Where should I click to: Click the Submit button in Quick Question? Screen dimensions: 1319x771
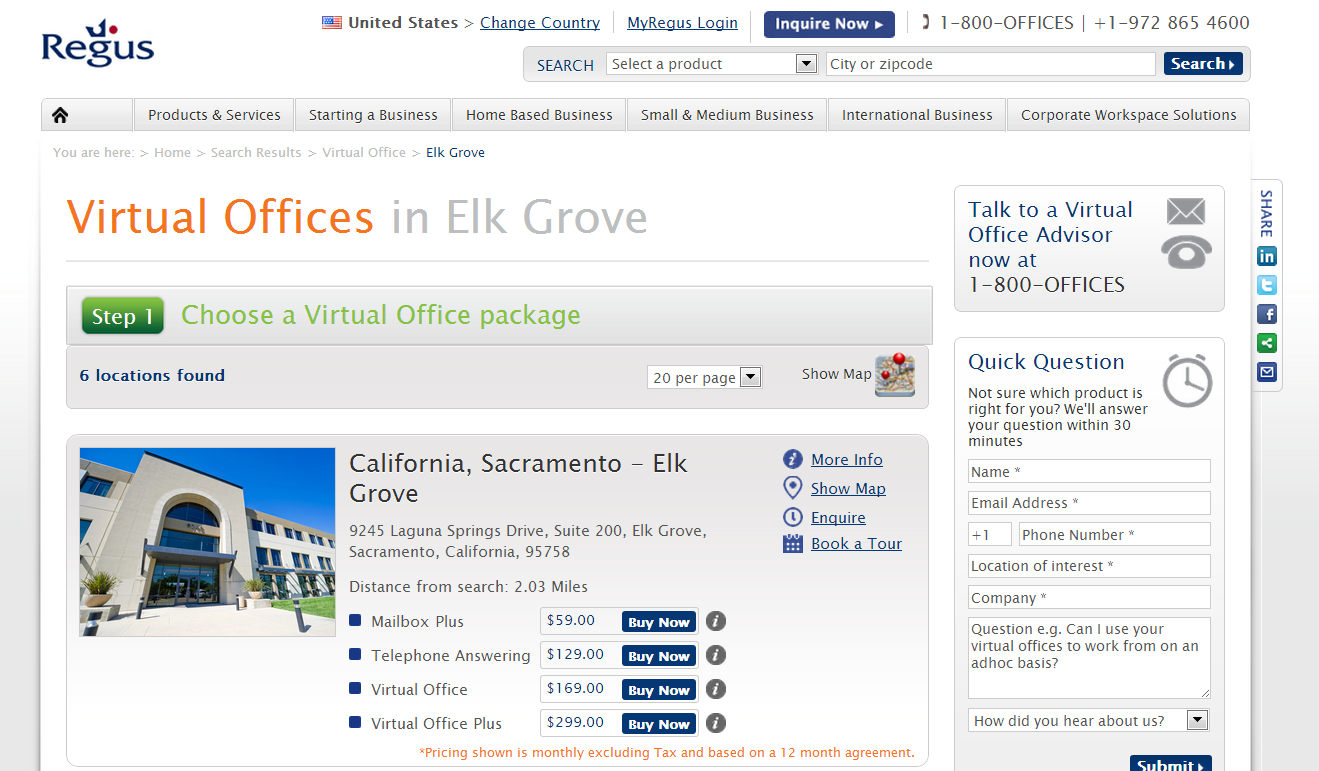click(x=1170, y=763)
